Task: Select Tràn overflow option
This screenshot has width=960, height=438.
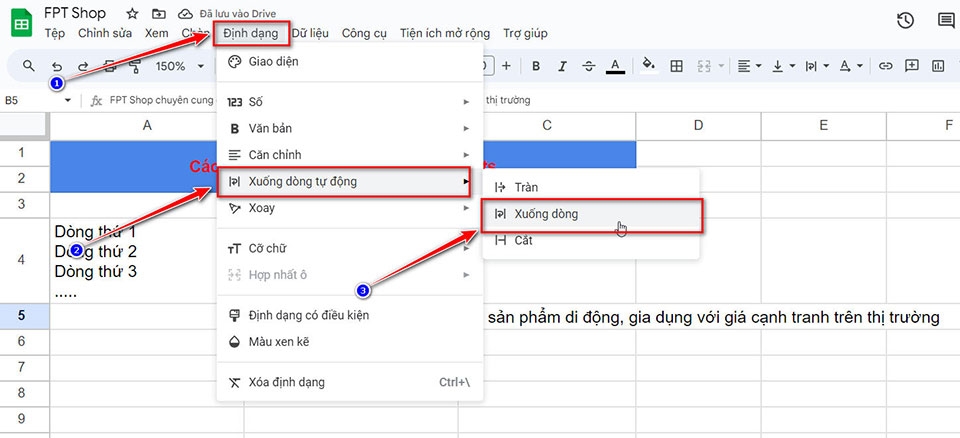Action: pyautogui.click(x=590, y=187)
